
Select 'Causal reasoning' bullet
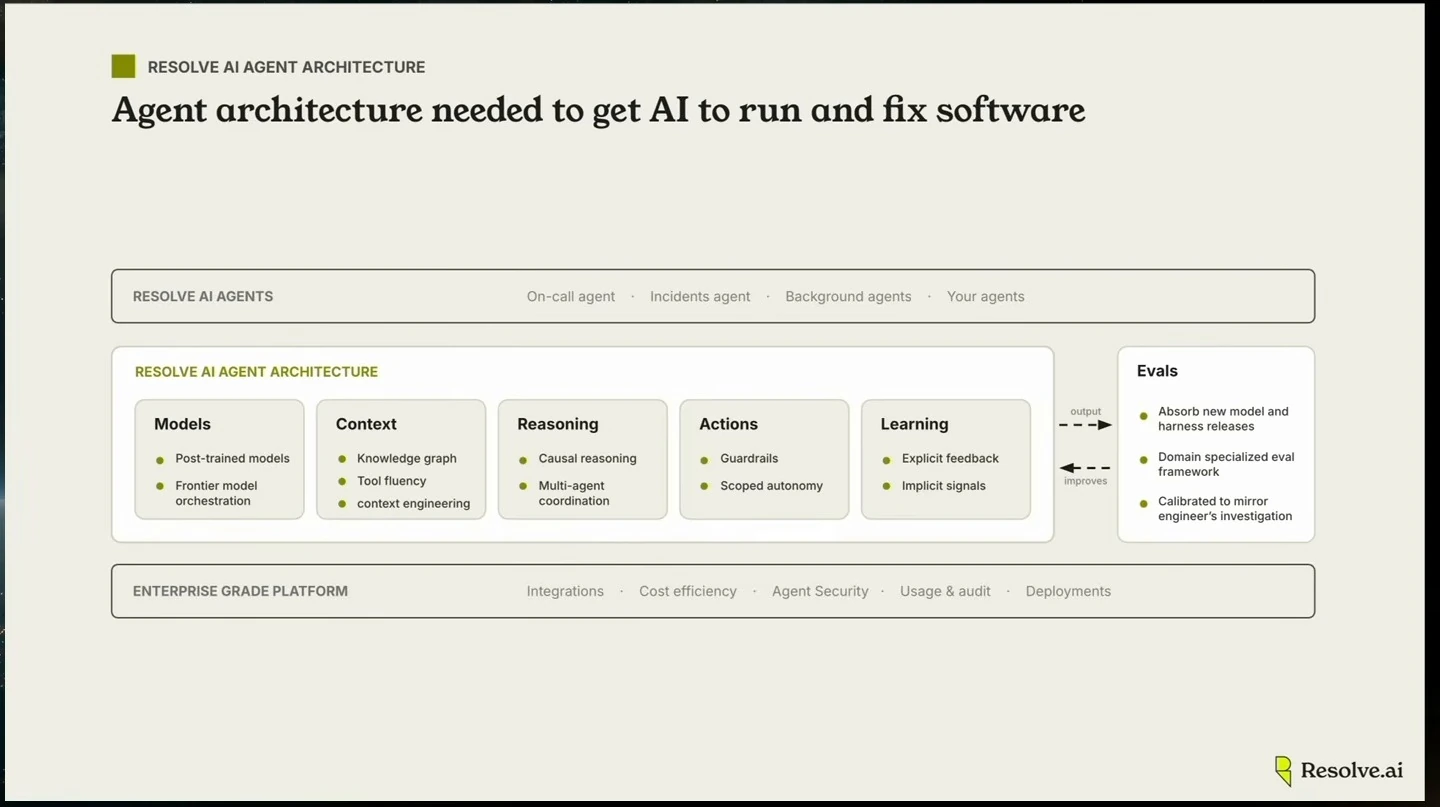click(x=587, y=459)
